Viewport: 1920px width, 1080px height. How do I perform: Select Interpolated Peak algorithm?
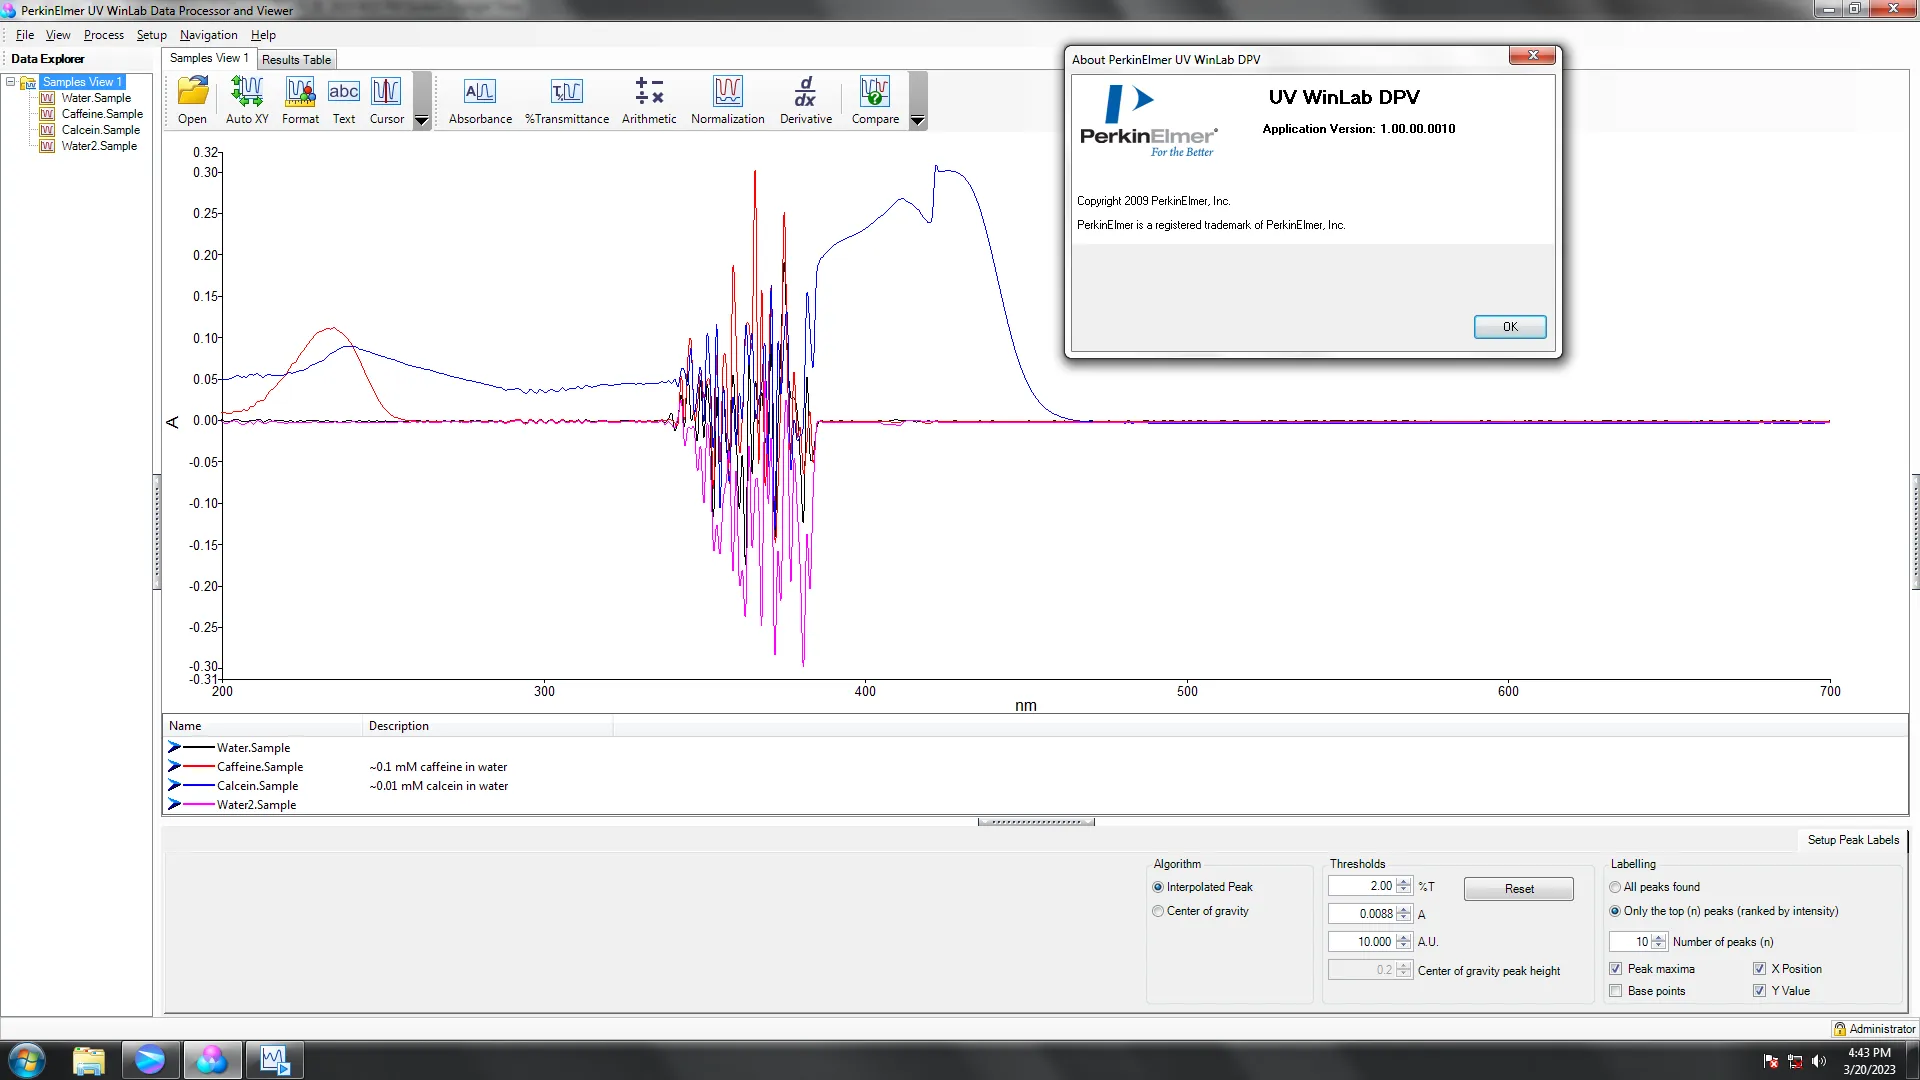click(1158, 887)
